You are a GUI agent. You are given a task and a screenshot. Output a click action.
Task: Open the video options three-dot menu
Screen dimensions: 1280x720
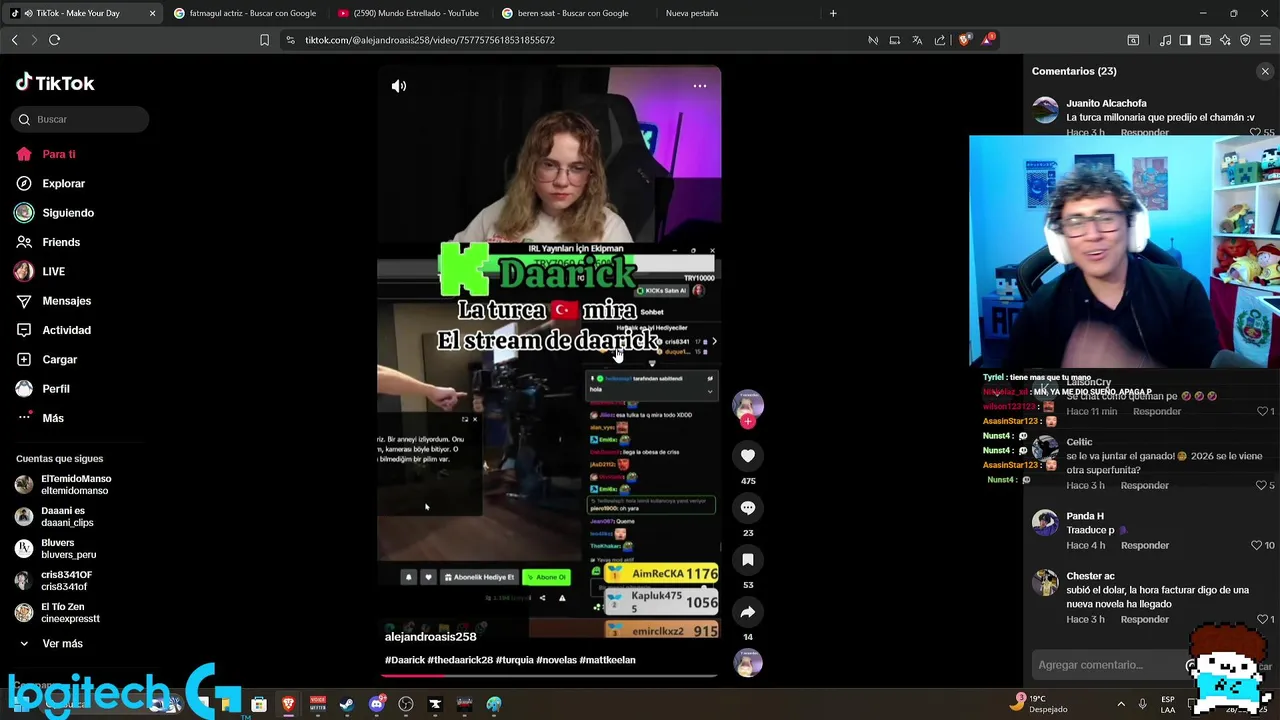pos(700,86)
